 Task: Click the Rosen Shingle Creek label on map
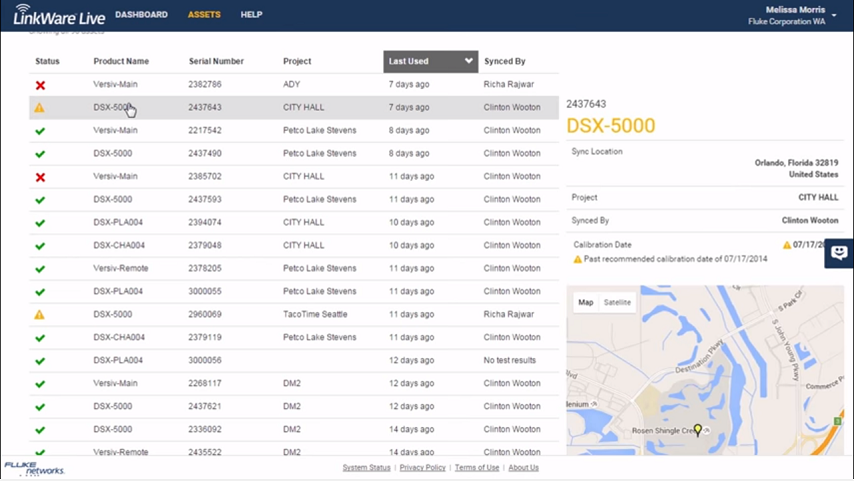click(666, 431)
